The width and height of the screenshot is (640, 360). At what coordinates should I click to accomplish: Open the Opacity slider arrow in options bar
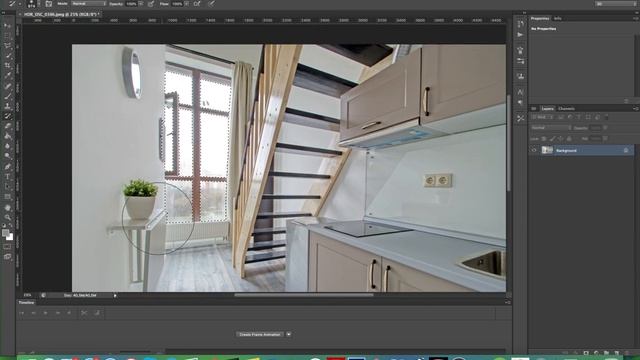141,4
